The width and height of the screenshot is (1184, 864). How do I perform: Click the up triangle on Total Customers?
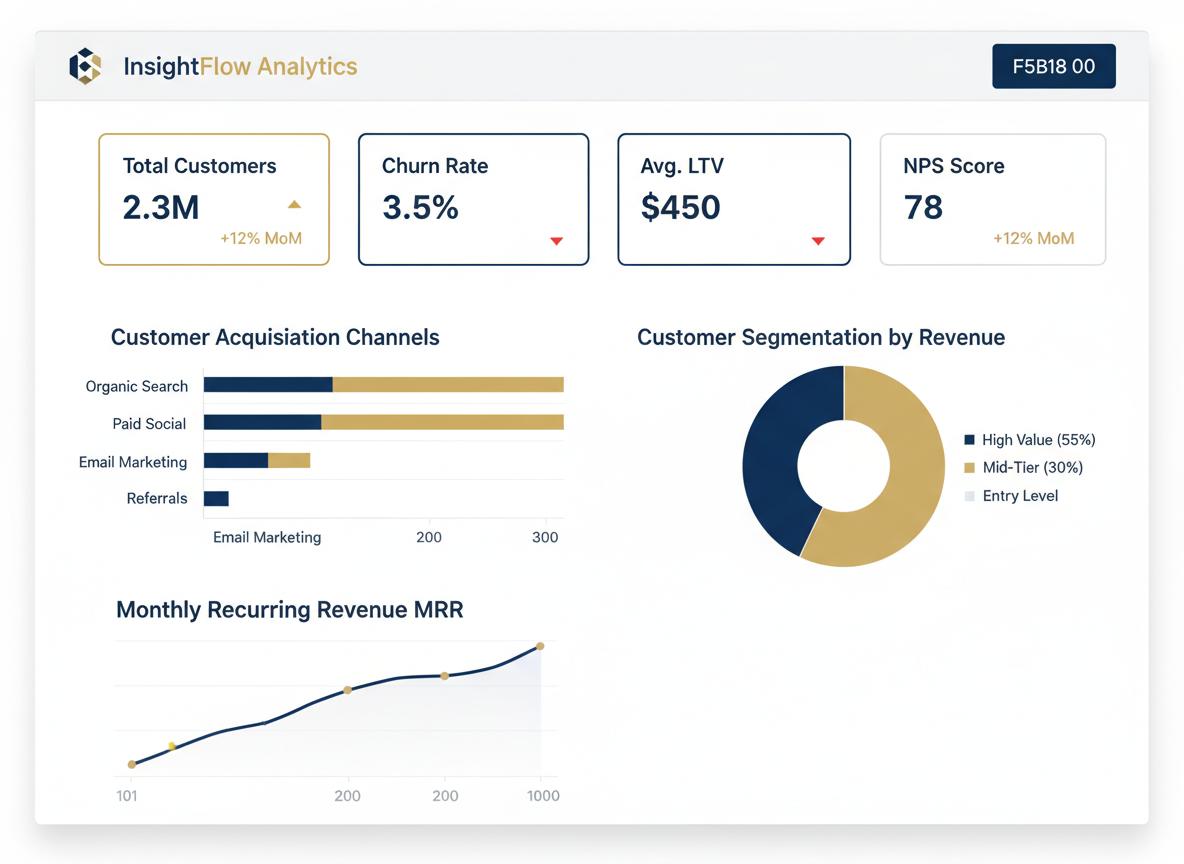pos(294,204)
